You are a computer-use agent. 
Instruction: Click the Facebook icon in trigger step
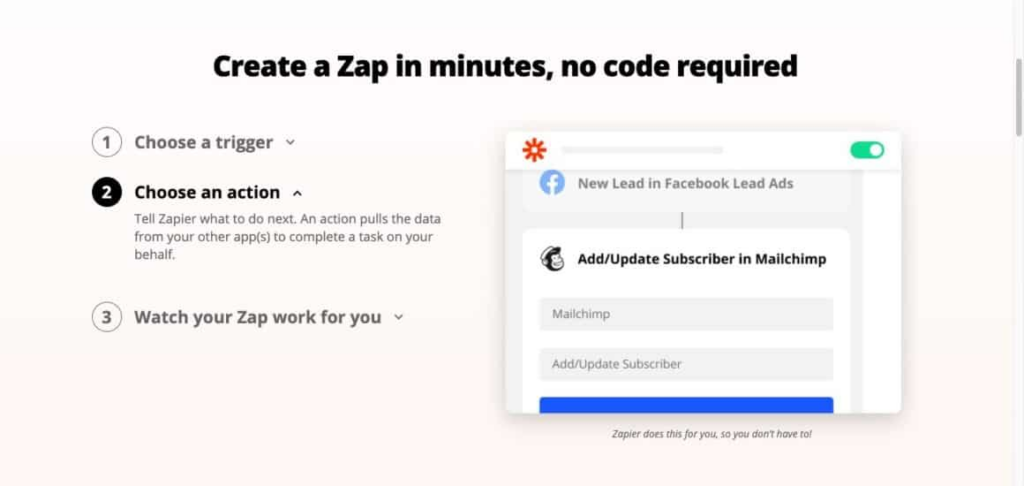click(552, 183)
